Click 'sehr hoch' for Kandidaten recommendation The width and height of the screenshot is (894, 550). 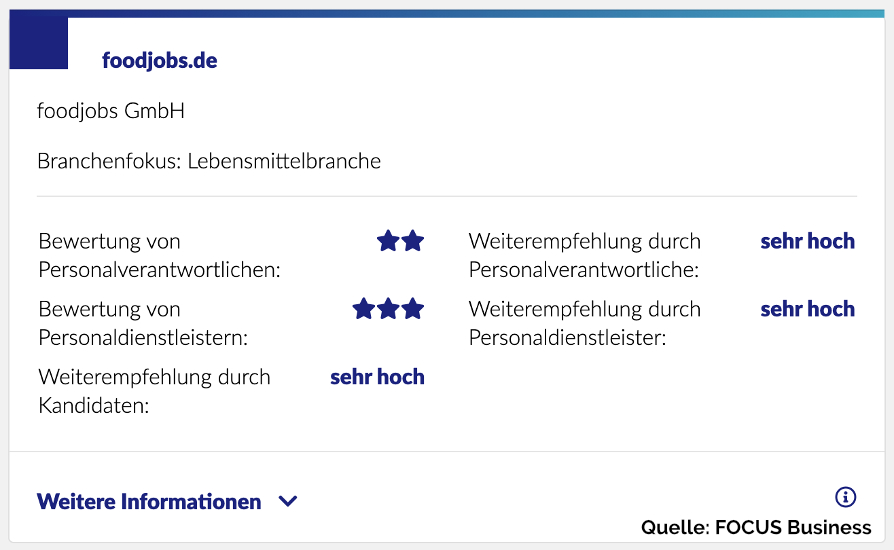(377, 377)
